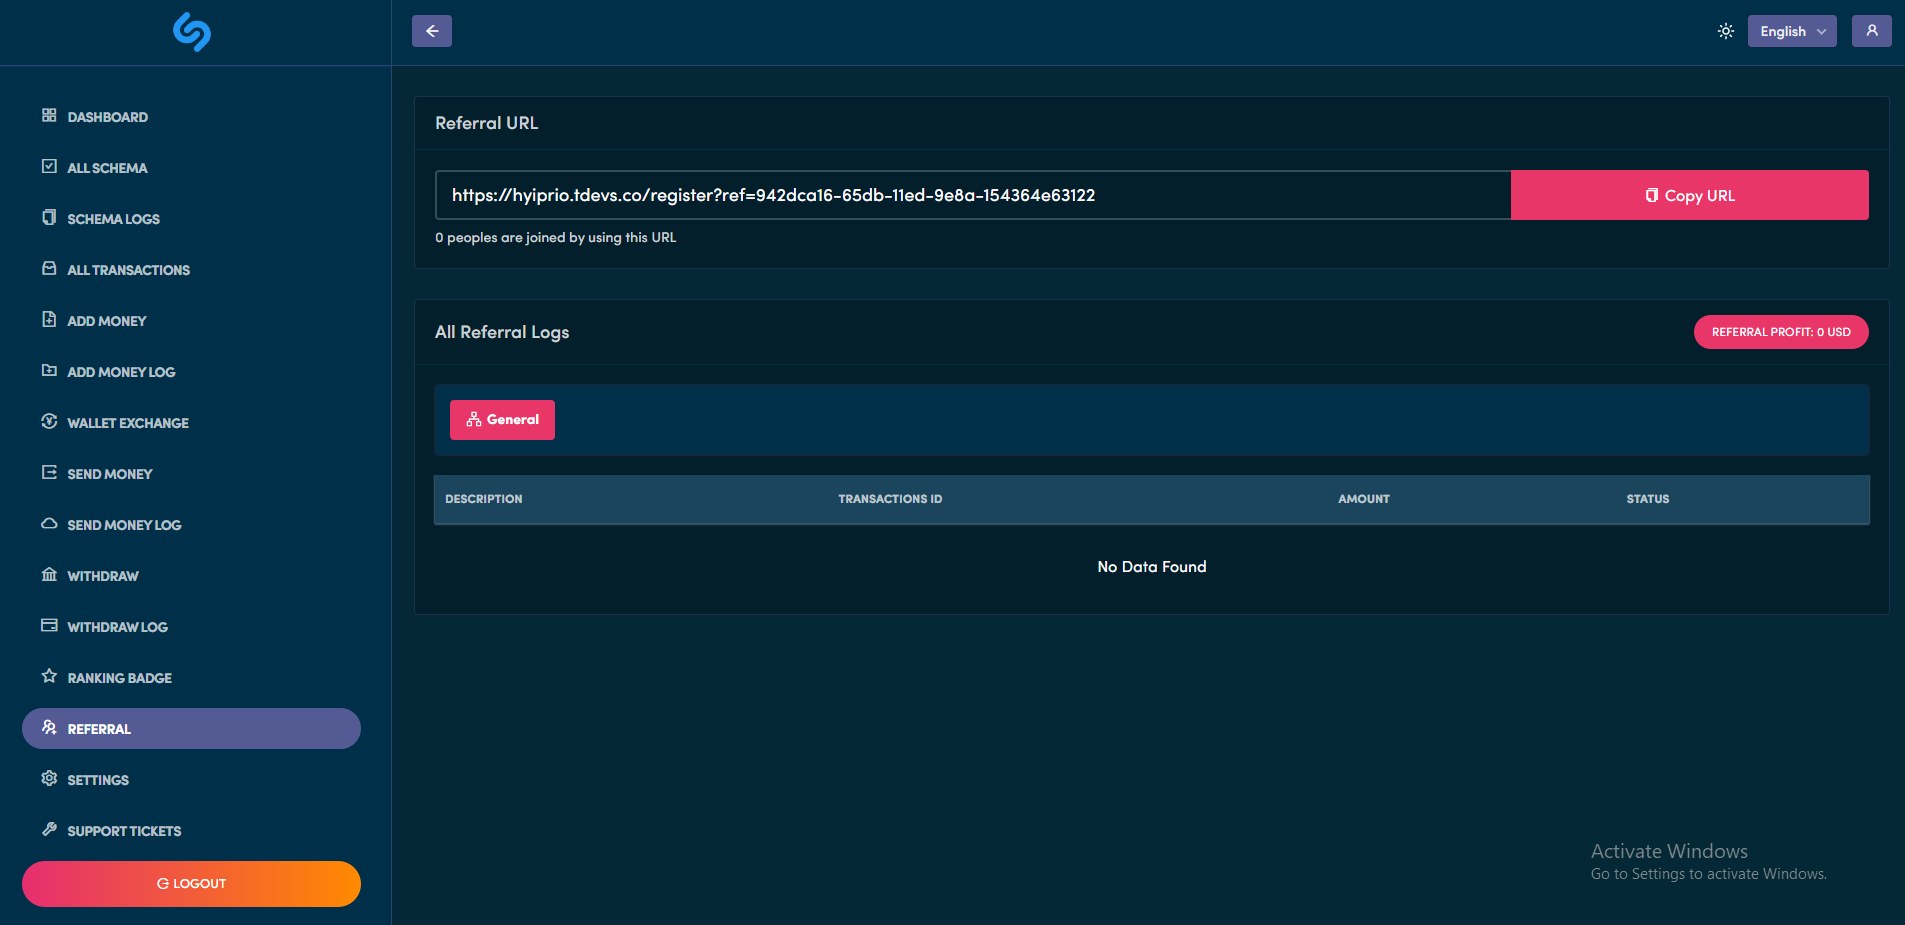Click the Withdraw bank icon
Screen dimensions: 1905x925
(x=49, y=575)
